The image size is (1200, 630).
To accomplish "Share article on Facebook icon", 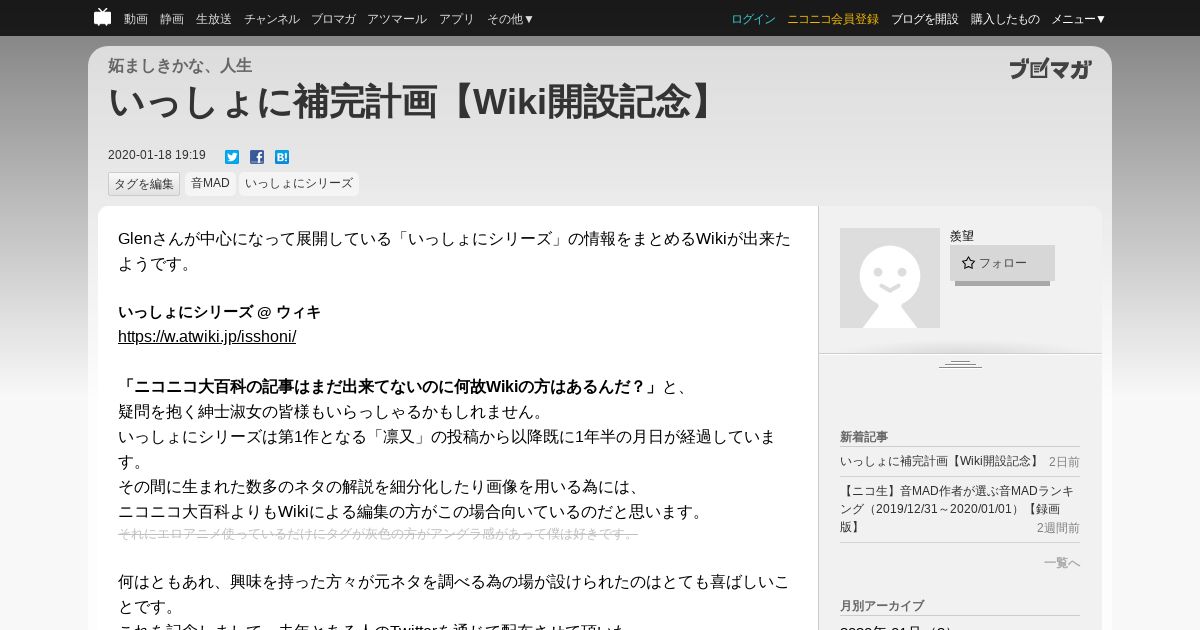I will tap(257, 157).
